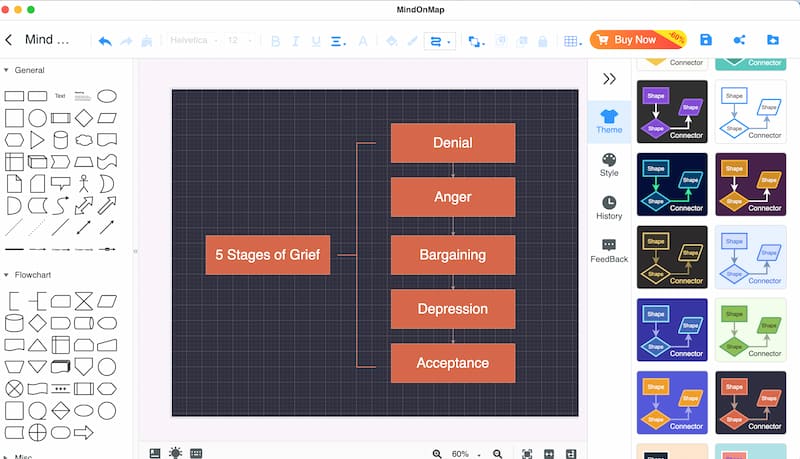Image resolution: width=800 pixels, height=459 pixels.
Task: Underline the selected text
Action: (316, 41)
